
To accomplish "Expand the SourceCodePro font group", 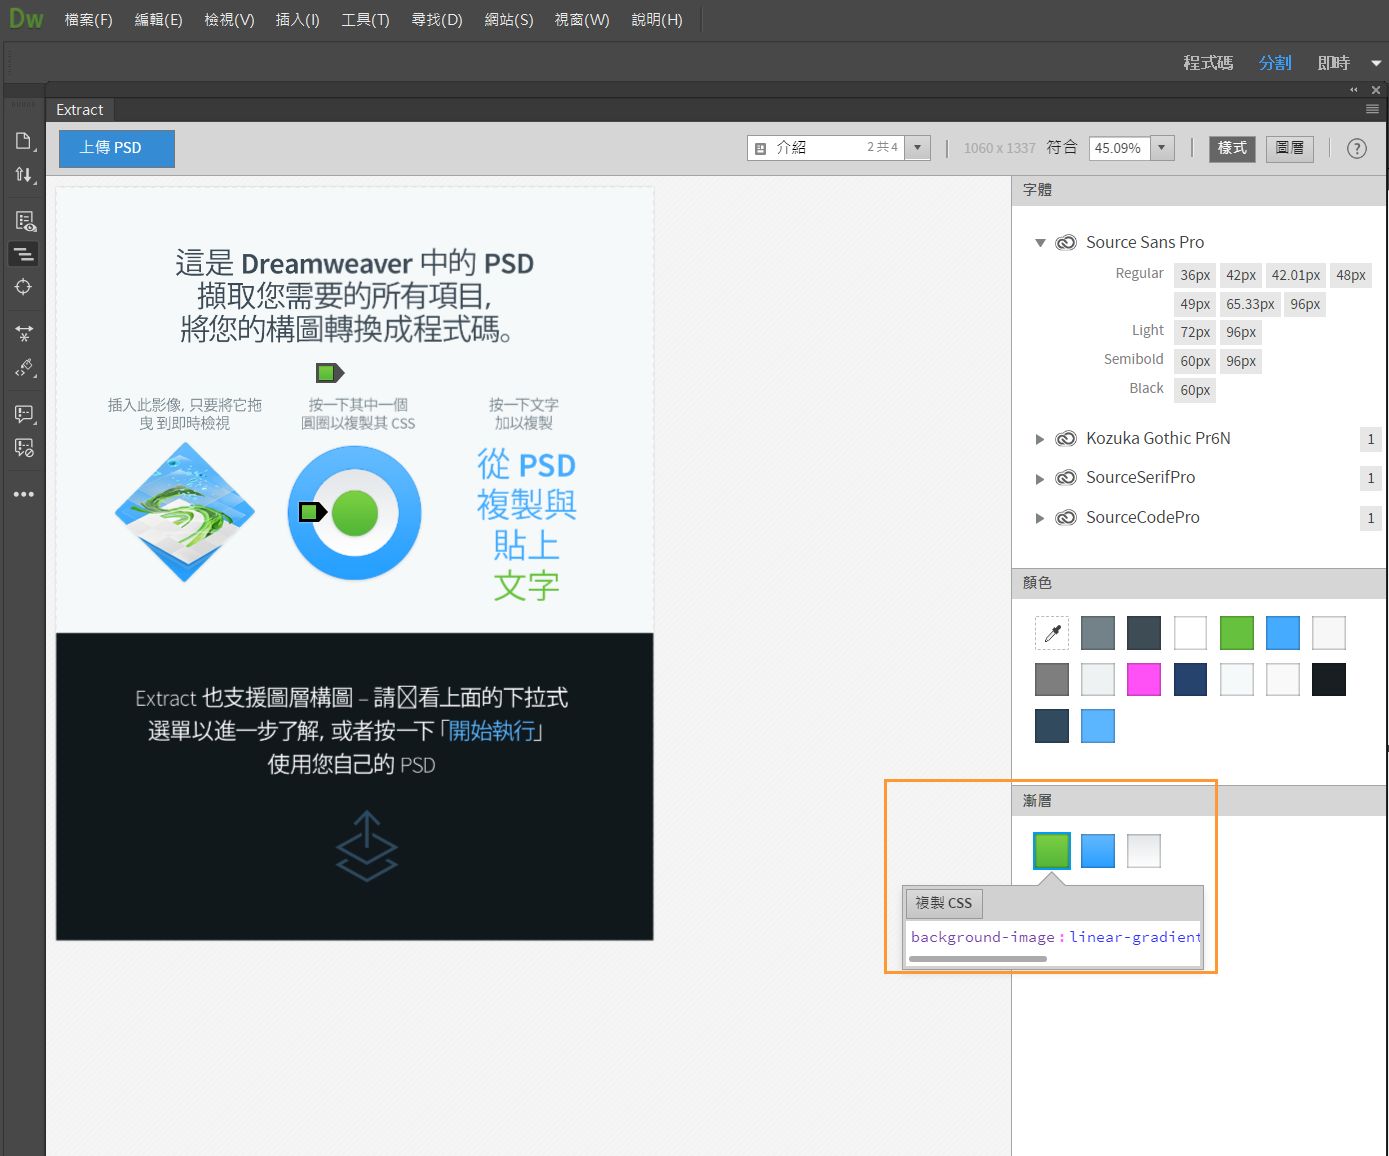I will tap(1040, 518).
